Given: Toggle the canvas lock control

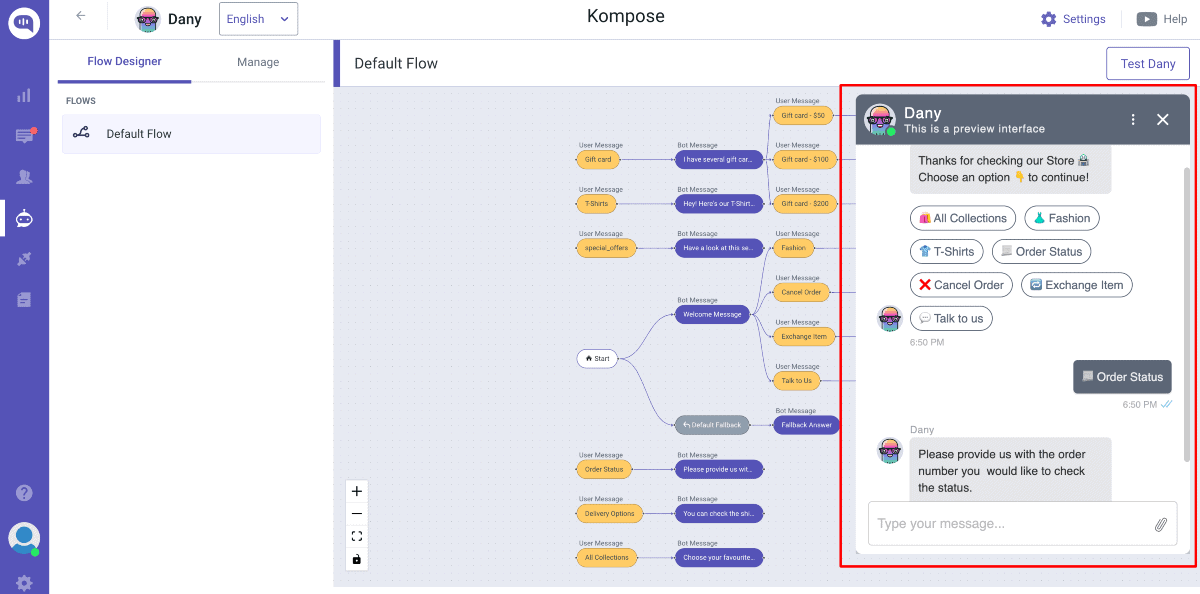Looking at the screenshot, I should coord(357,559).
